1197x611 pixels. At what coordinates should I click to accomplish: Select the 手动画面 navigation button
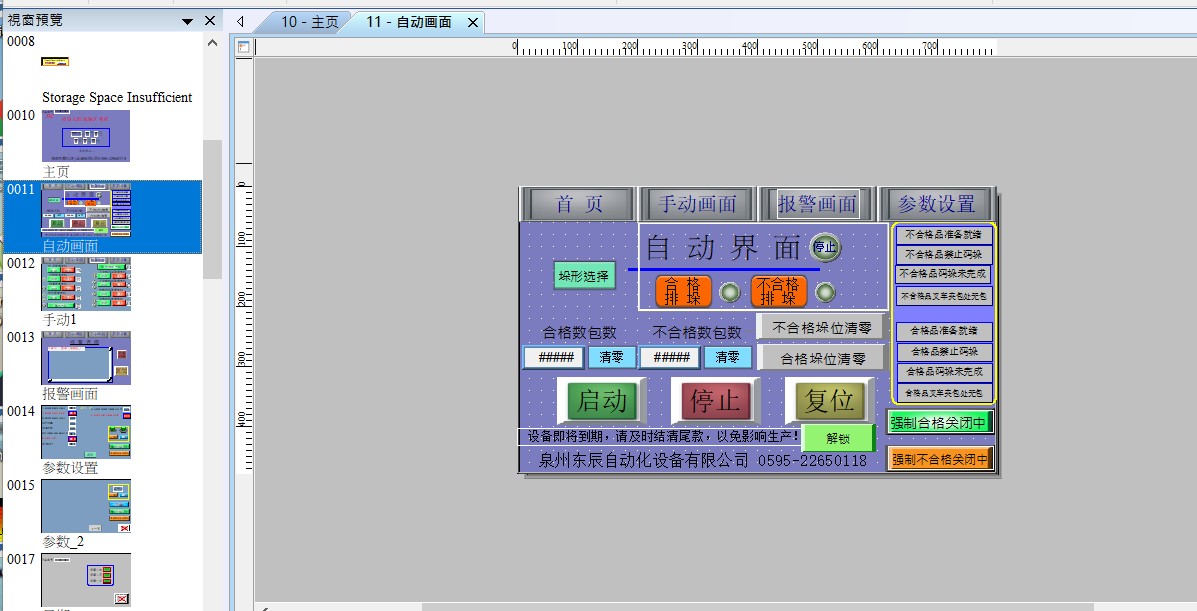(697, 204)
